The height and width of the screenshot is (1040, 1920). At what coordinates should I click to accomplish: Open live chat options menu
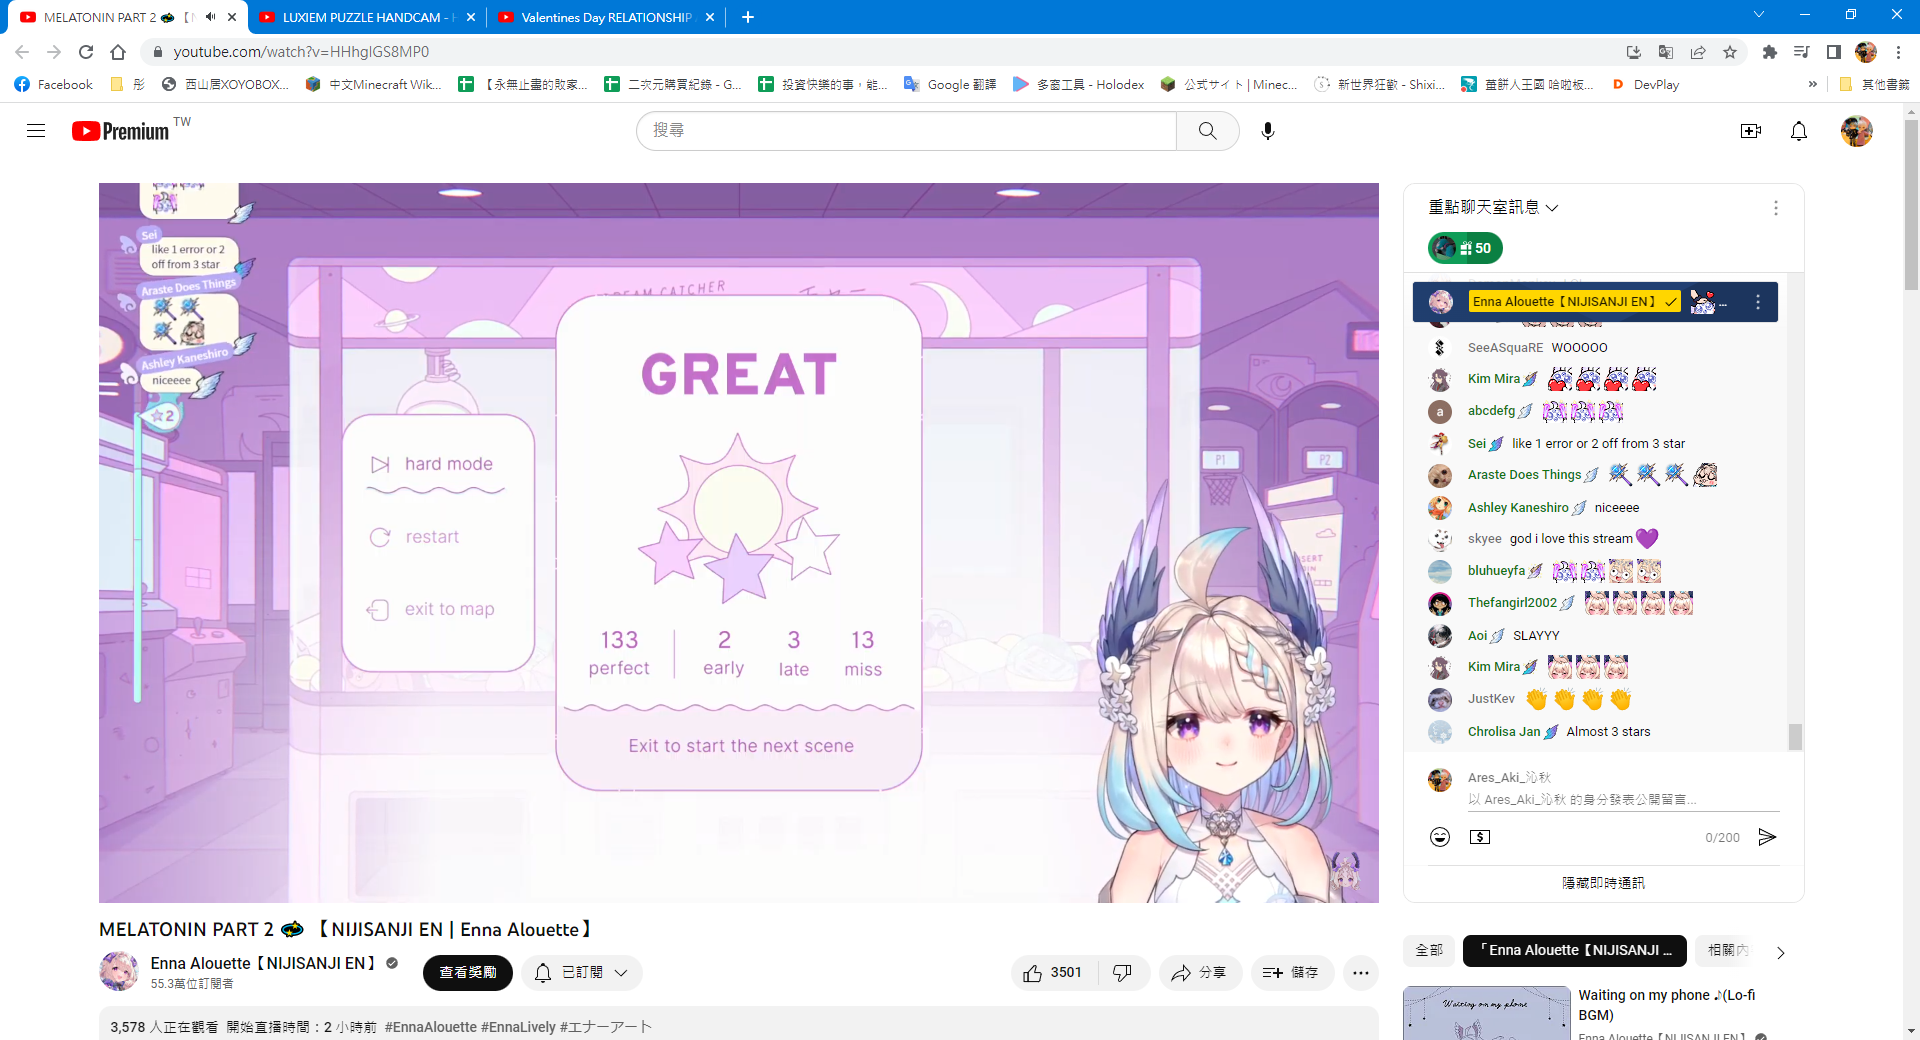click(1776, 208)
